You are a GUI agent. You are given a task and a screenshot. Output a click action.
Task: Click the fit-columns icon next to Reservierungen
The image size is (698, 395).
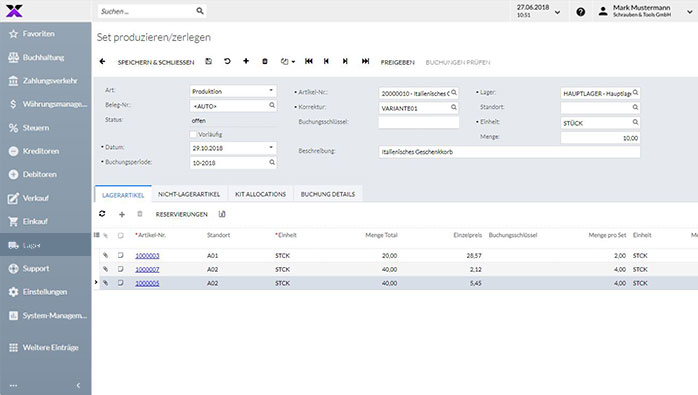coord(222,214)
